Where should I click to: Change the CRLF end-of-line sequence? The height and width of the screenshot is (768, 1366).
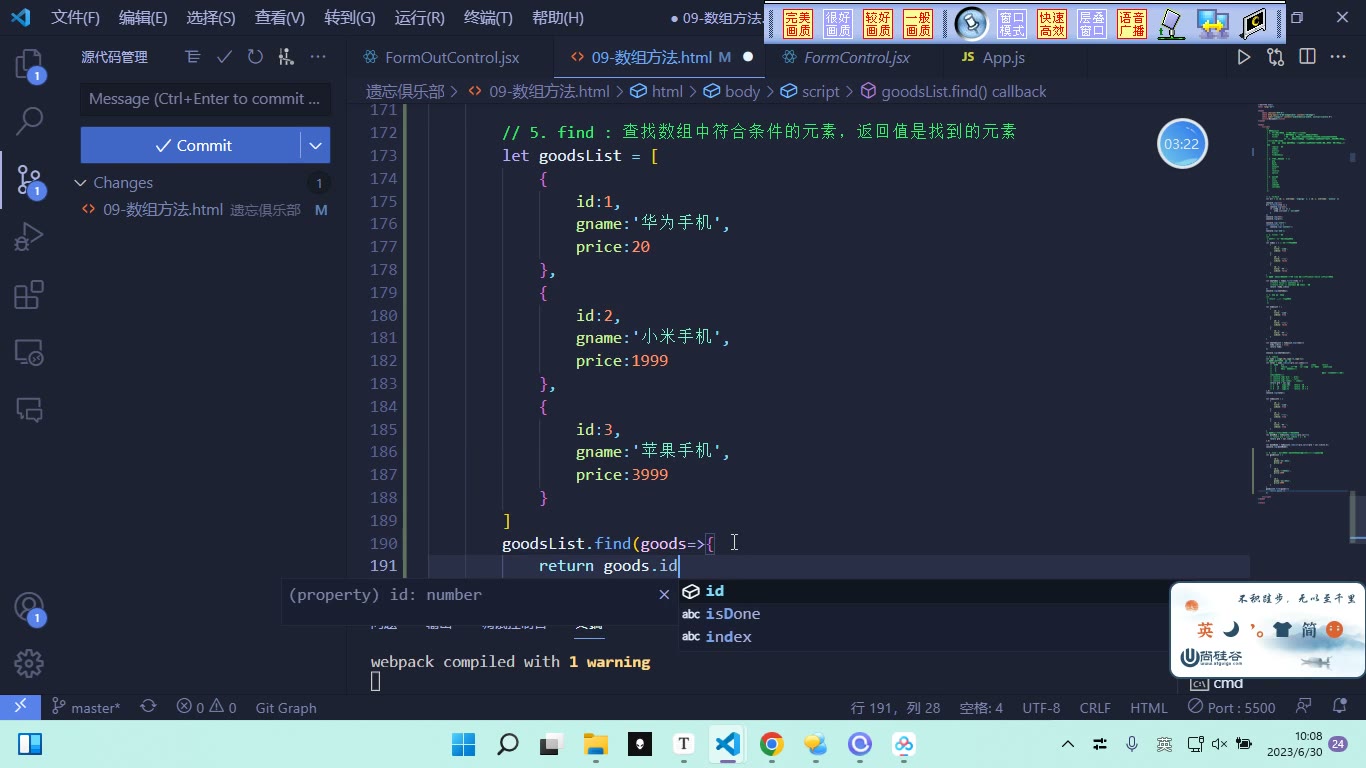(x=1095, y=707)
